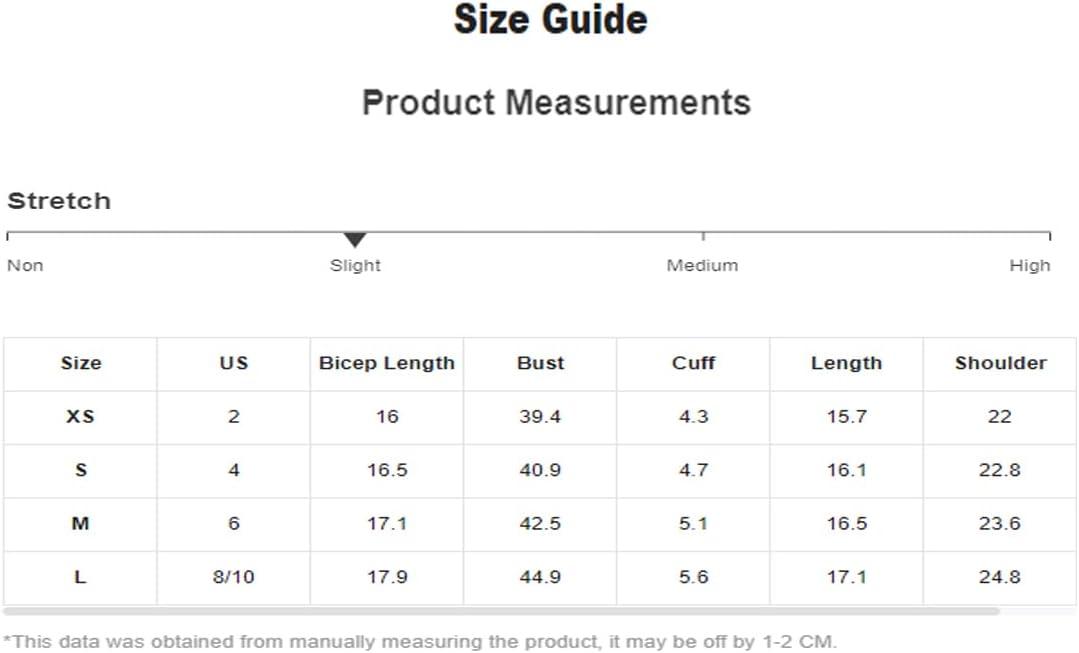Click the US column header
The width and height of the screenshot is (1079, 653).
pyautogui.click(x=234, y=363)
